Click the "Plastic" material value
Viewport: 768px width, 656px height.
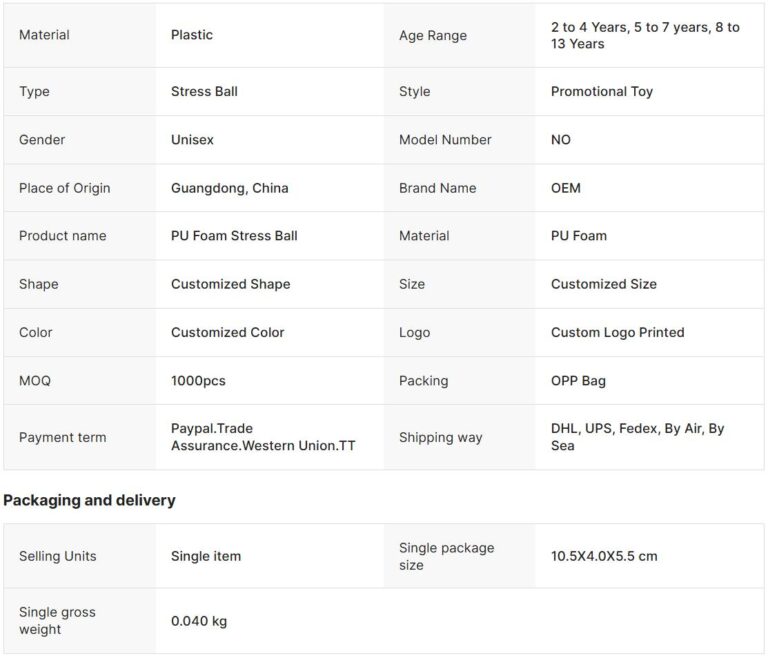click(192, 35)
